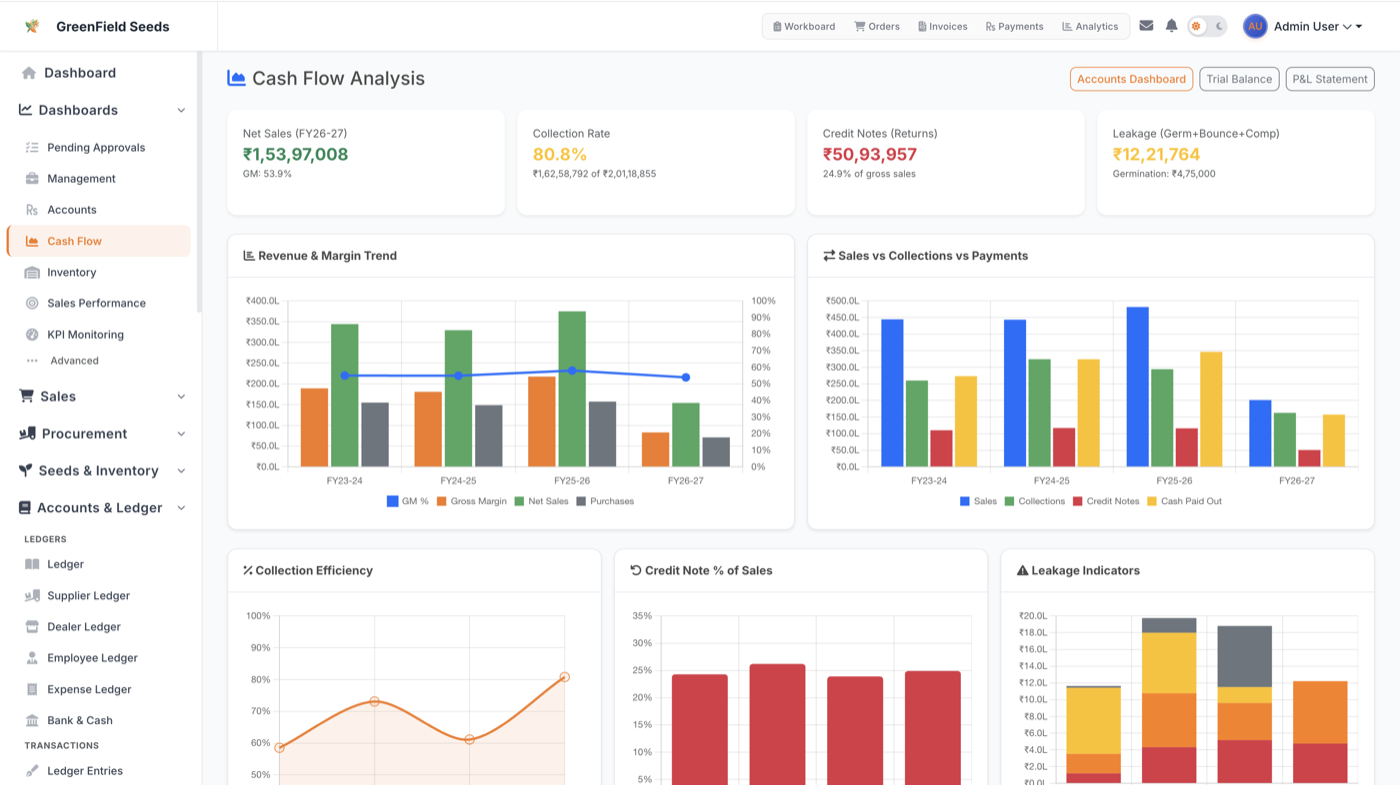Click the Bank & Cash bank icon

point(32,720)
